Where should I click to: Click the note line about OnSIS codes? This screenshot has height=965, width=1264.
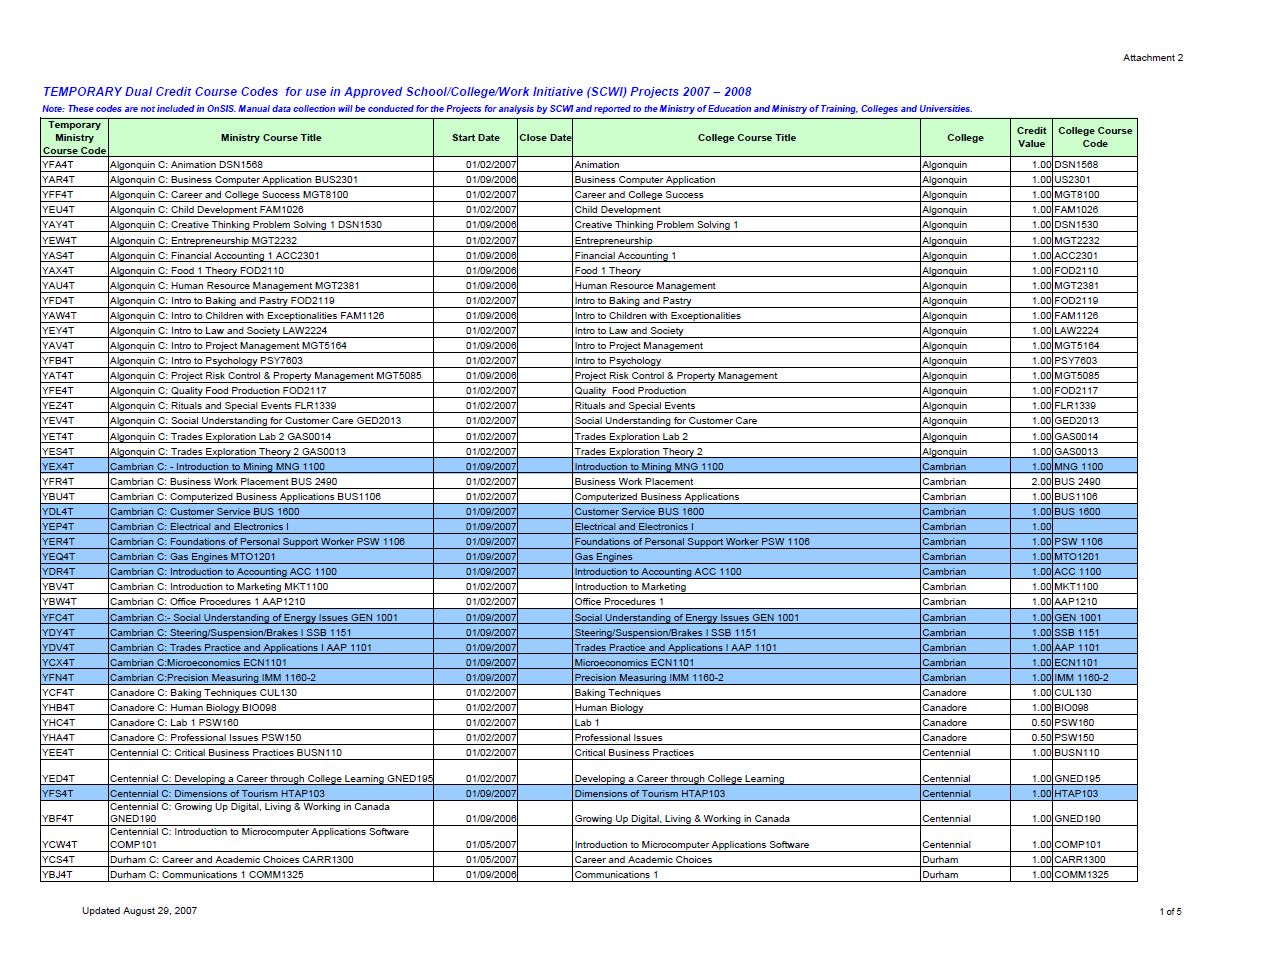tap(507, 109)
